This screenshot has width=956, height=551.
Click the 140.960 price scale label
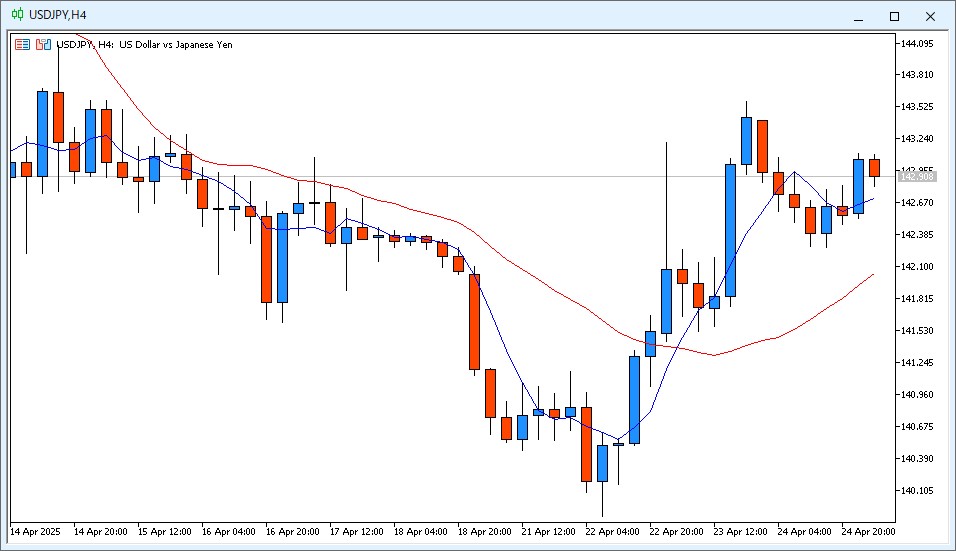(x=917, y=394)
